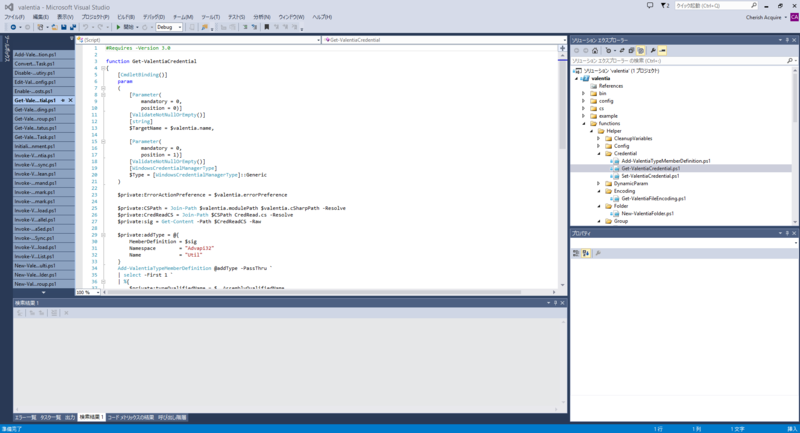Screen dimensions: 800x433
Task: Open Properties wrench icon in Solution Explorer
Action: 653,50
